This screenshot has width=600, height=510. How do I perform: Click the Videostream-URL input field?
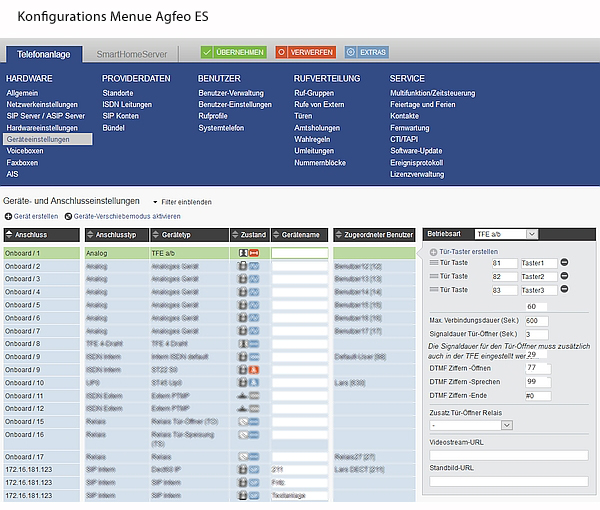pos(509,455)
